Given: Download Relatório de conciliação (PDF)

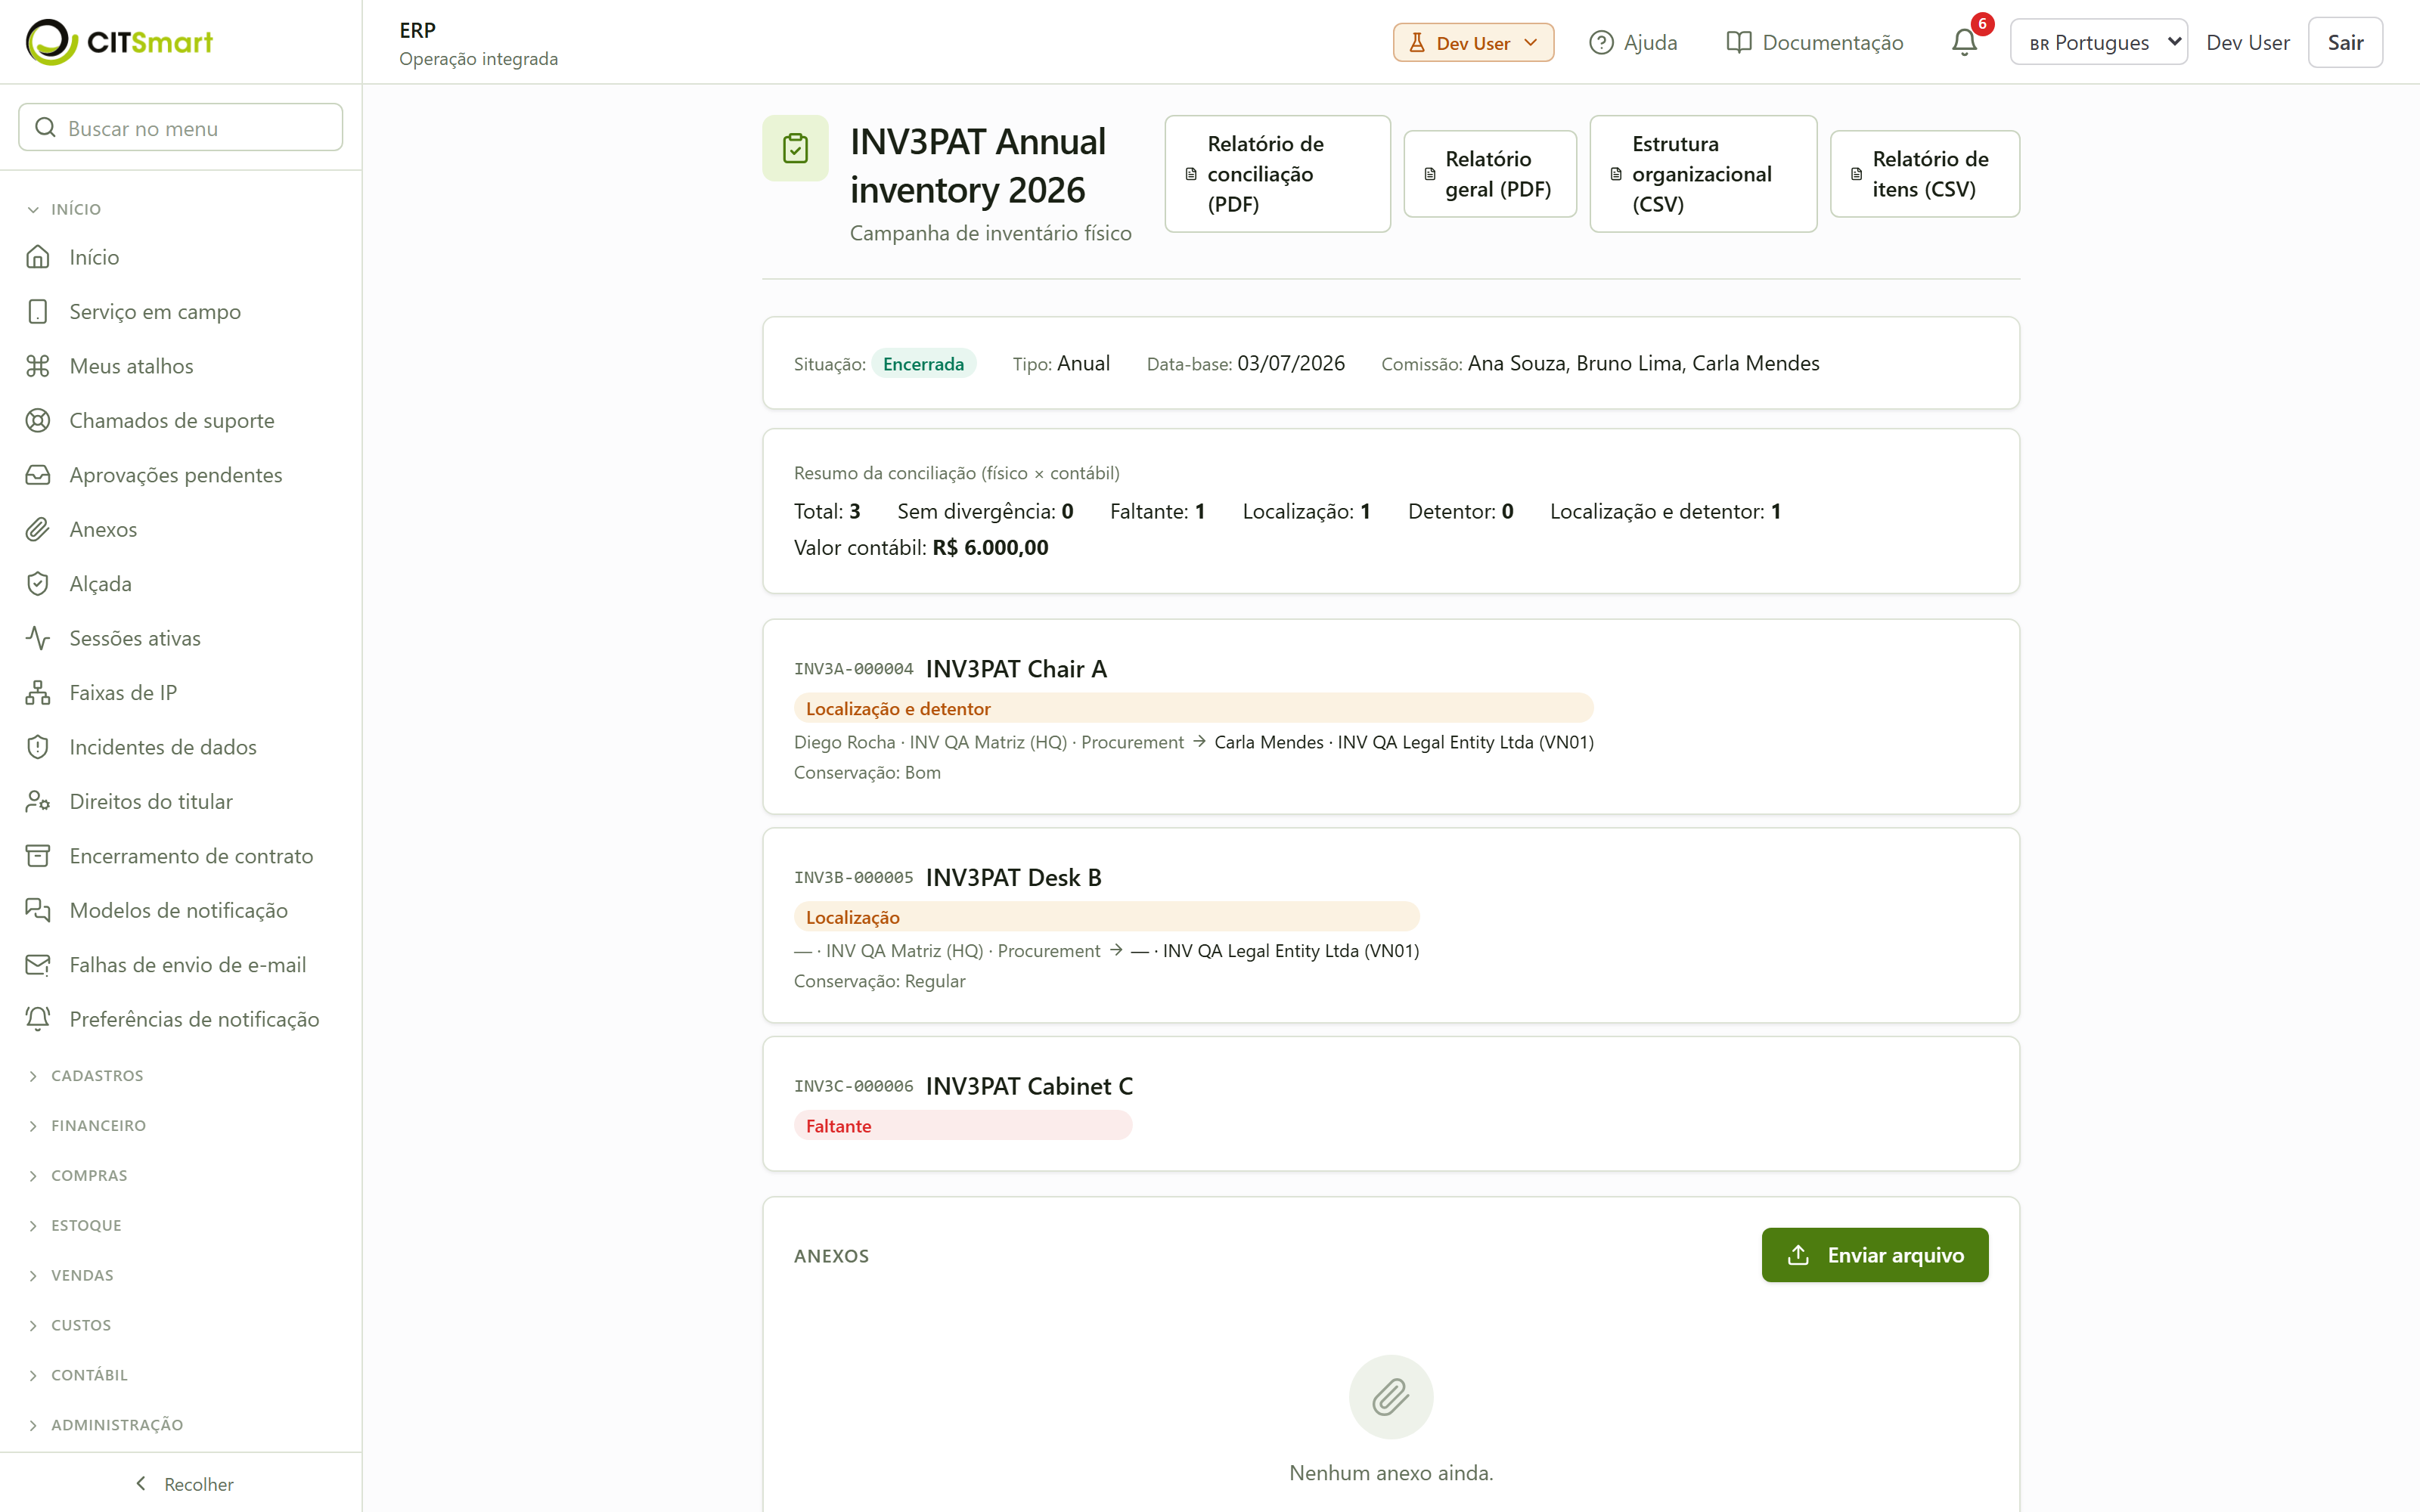Looking at the screenshot, I should pos(1277,174).
